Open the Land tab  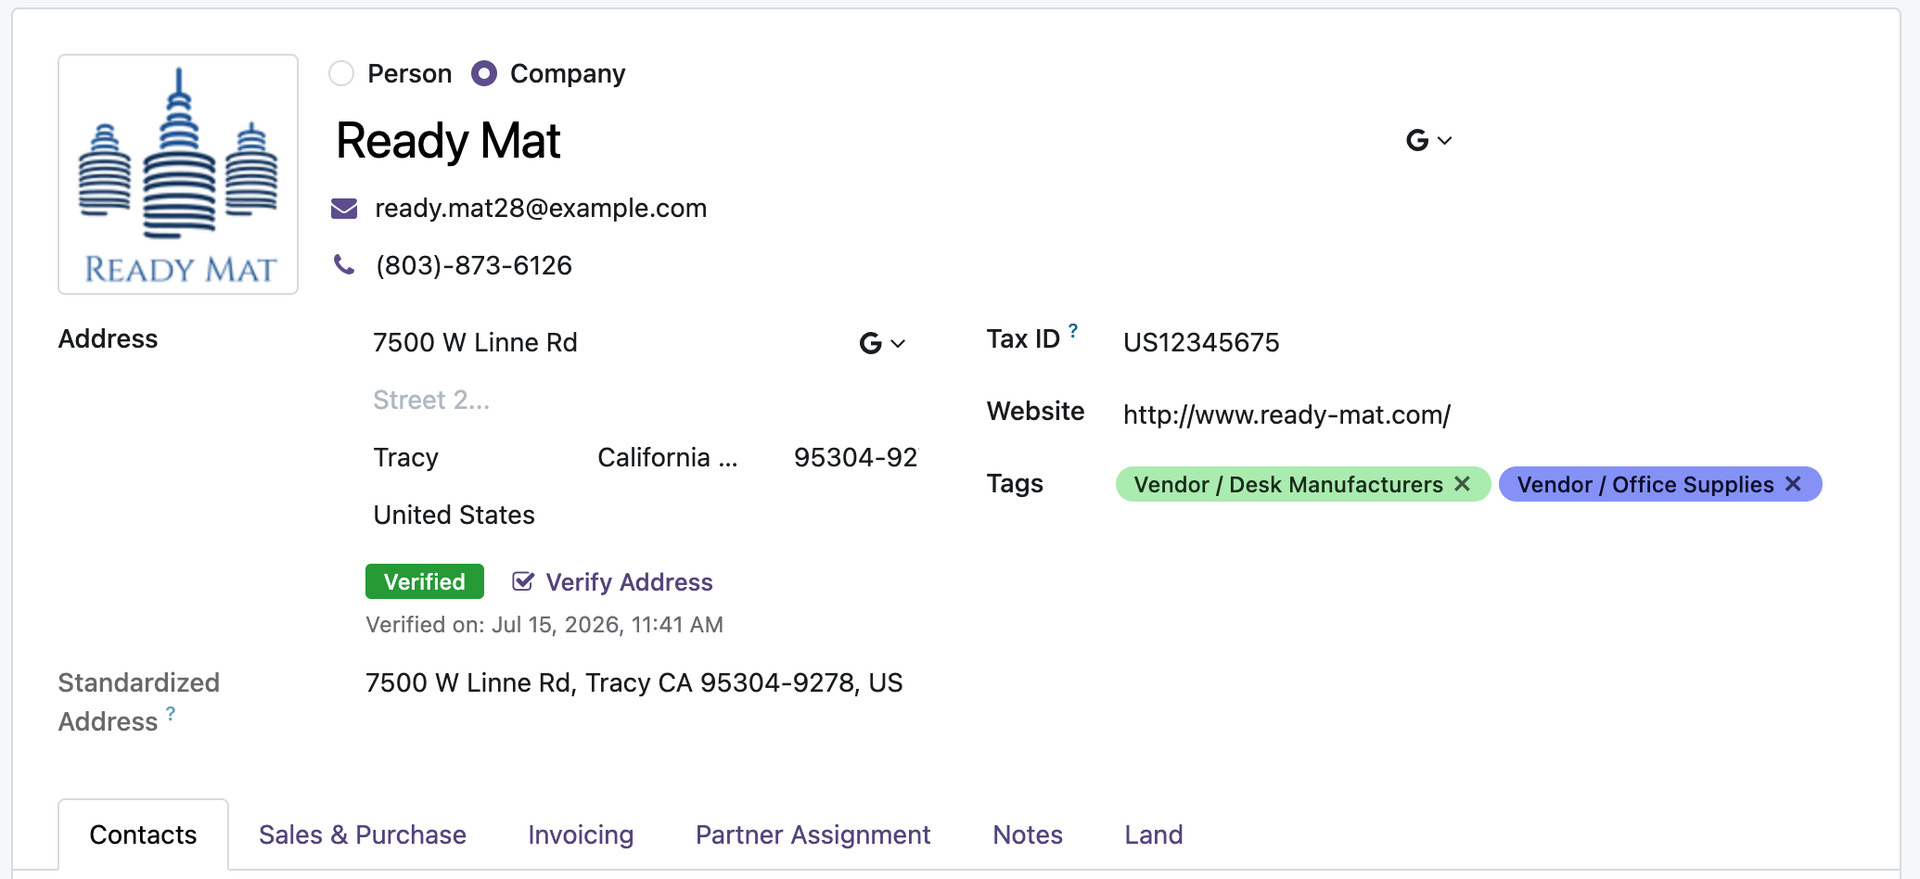click(x=1154, y=835)
